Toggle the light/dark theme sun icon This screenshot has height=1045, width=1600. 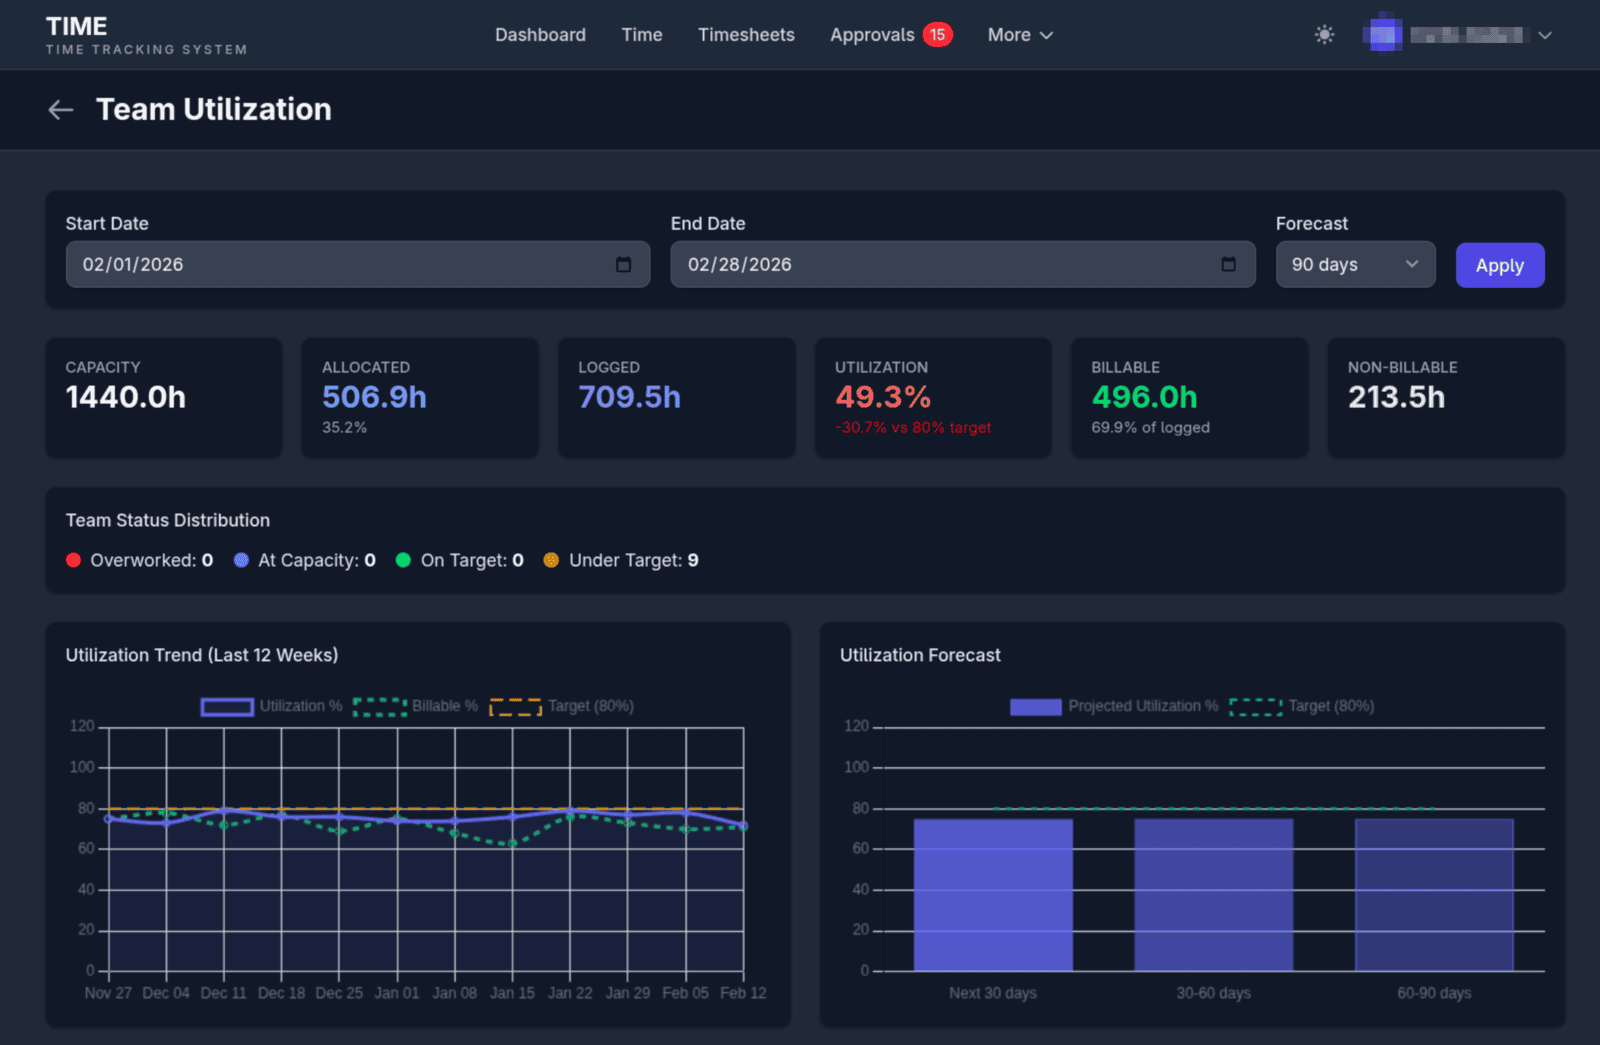(1324, 35)
